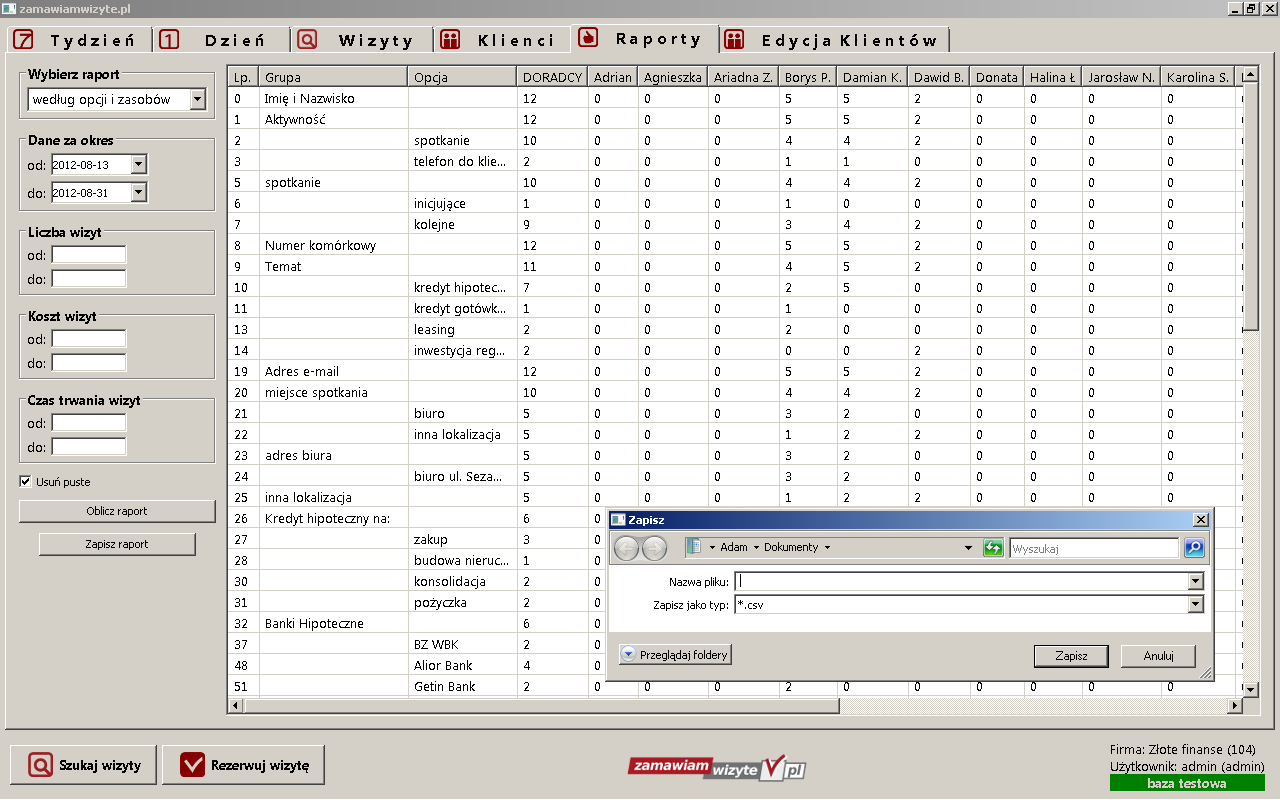Click Czas trwania wizyt 'od' field
The height and width of the screenshot is (800, 1280).
[89, 423]
